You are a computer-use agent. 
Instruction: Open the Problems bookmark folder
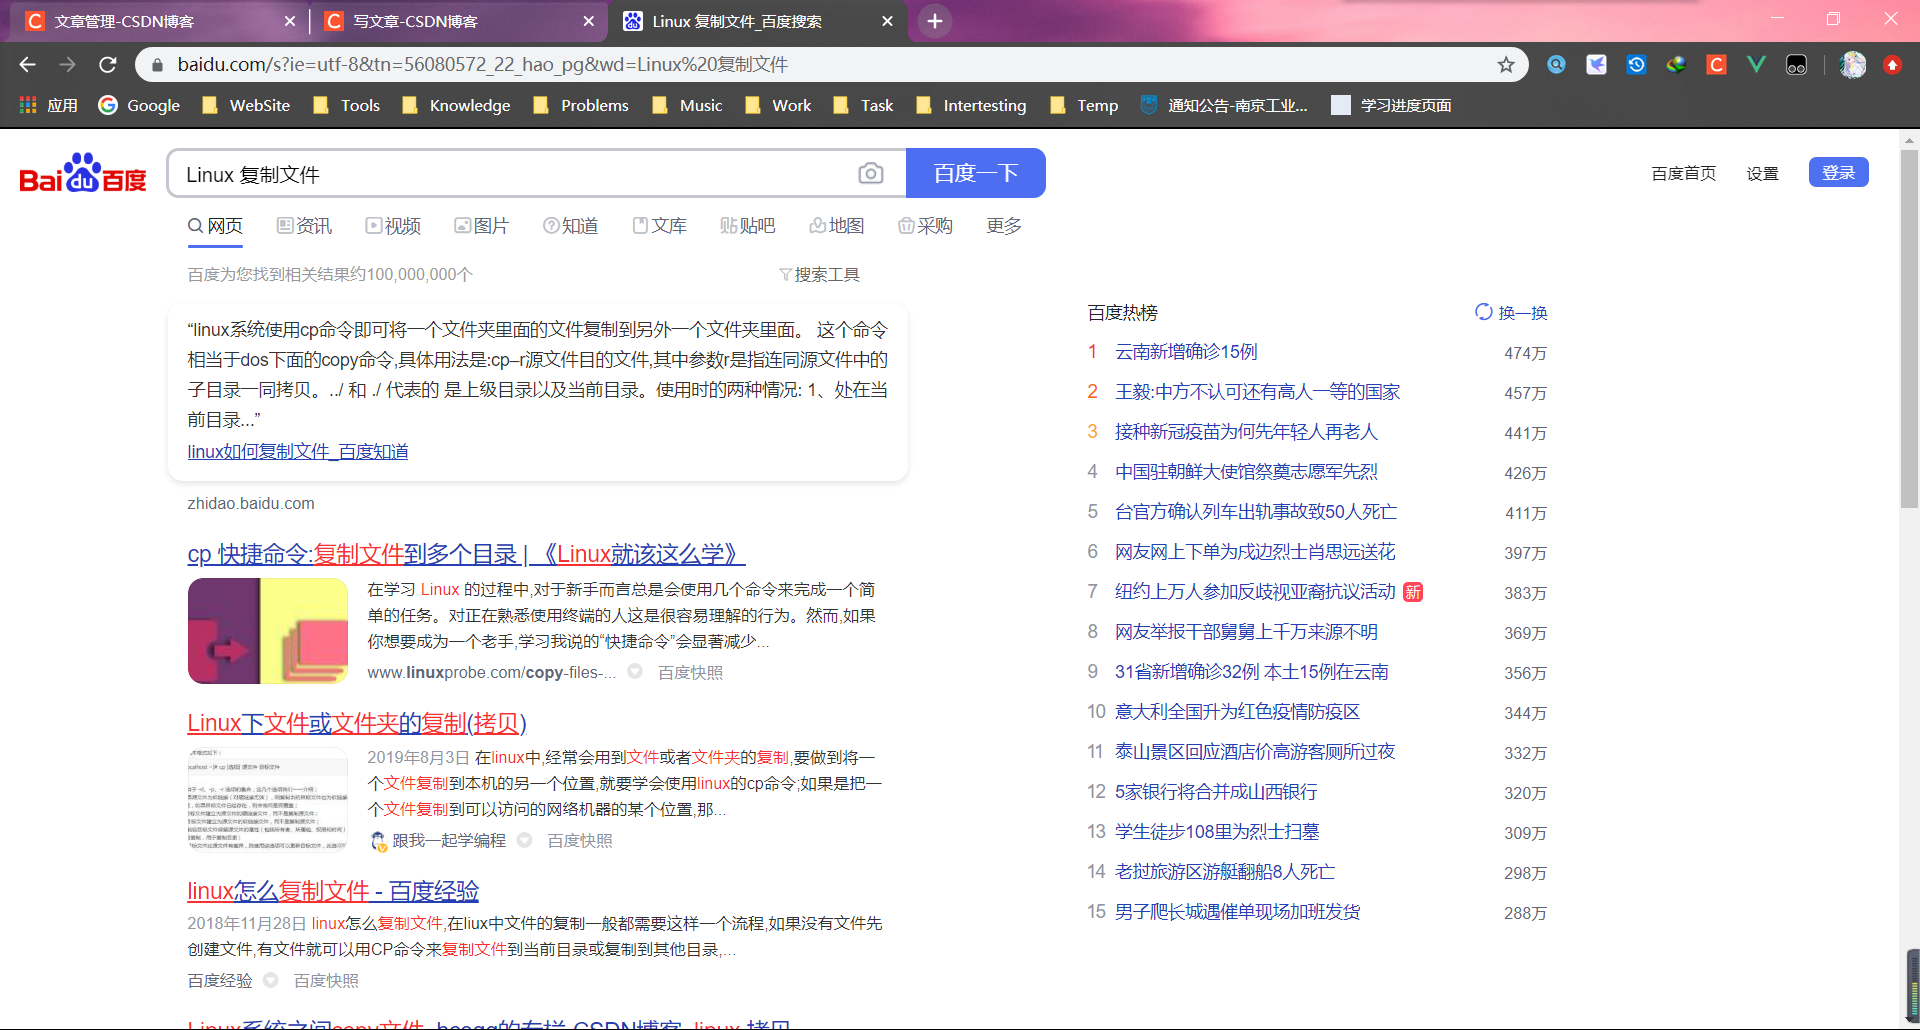581,105
